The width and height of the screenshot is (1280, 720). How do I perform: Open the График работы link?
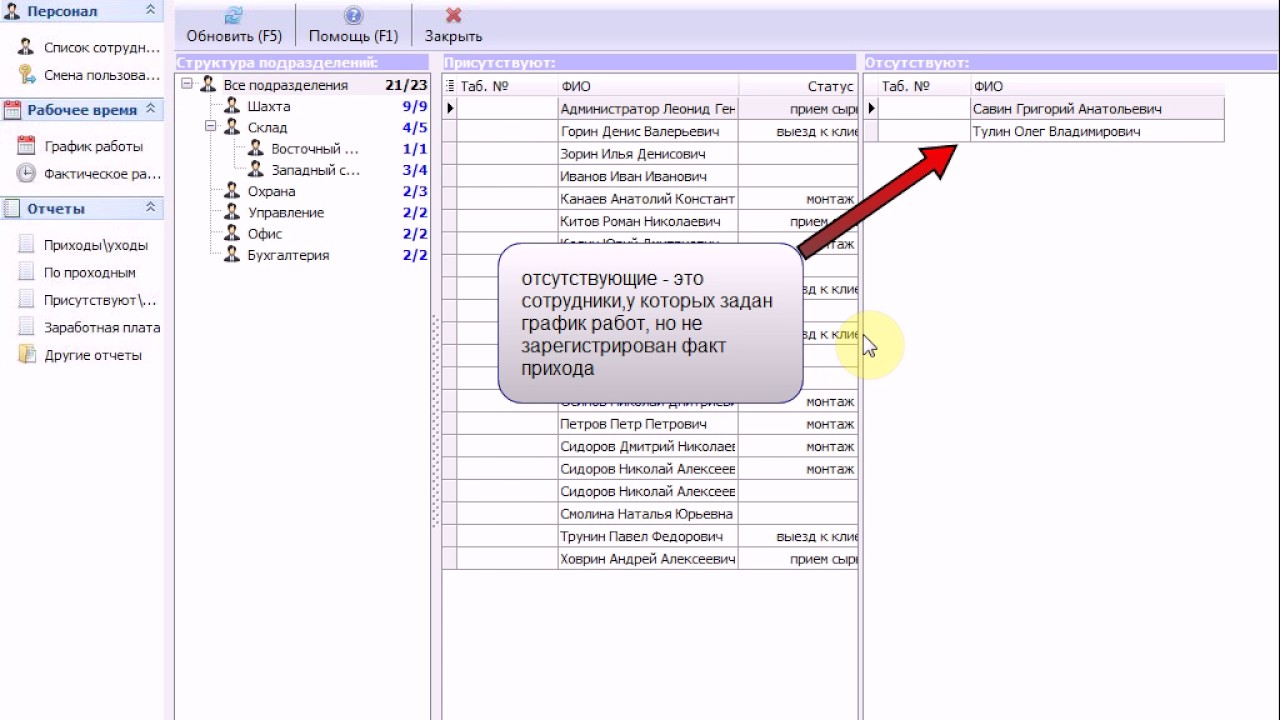(x=93, y=146)
